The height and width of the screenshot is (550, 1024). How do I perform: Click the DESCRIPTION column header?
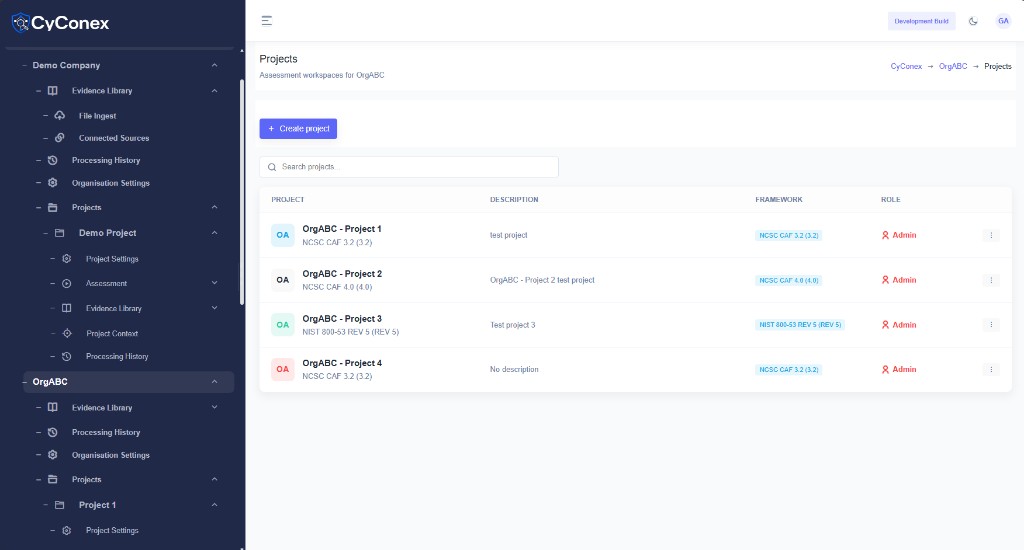514,200
